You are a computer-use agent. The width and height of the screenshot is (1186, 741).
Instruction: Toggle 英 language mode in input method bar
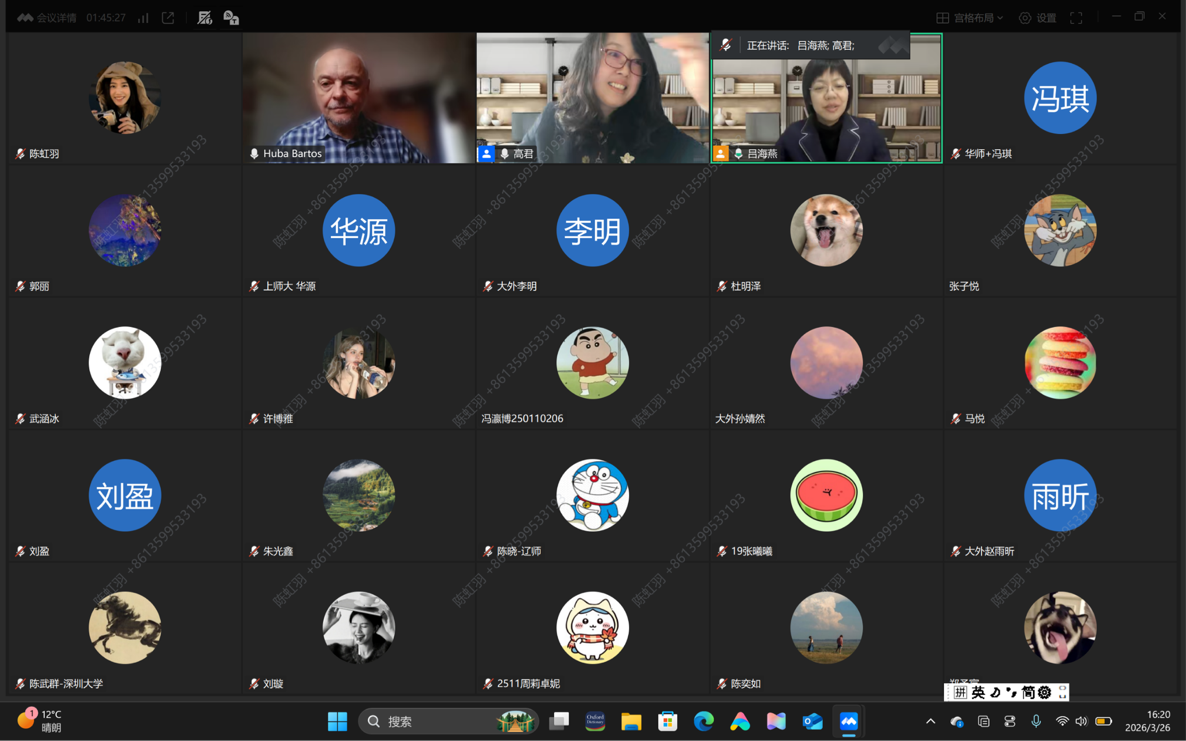pyautogui.click(x=978, y=692)
